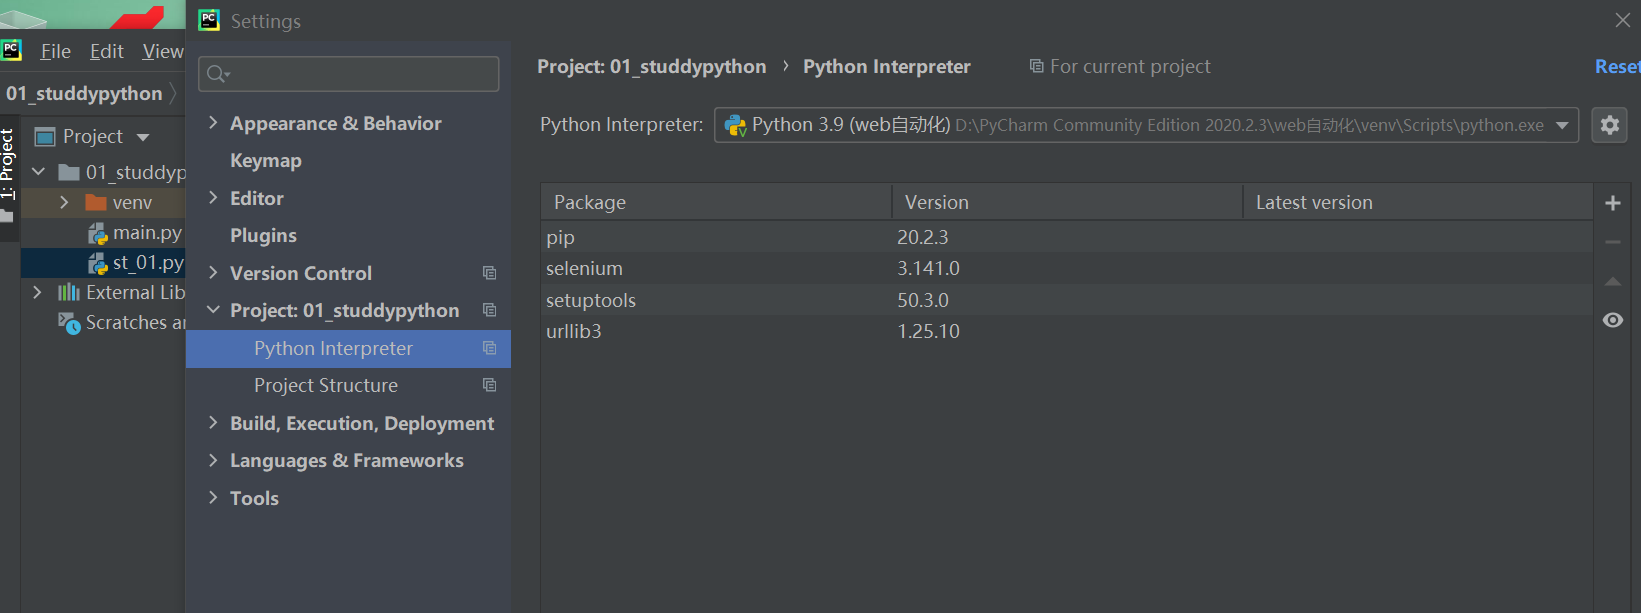Click the Reset link
The image size is (1641, 613).
(x=1616, y=66)
